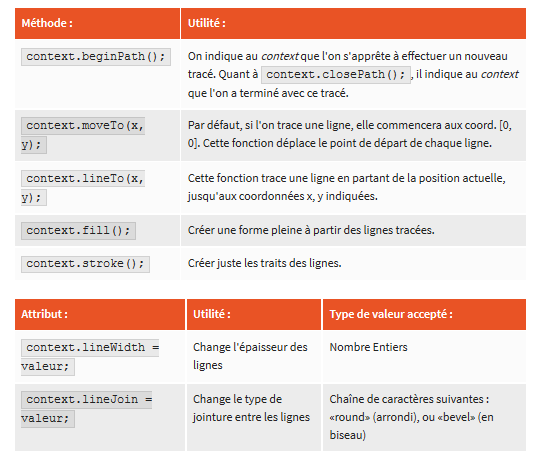Click the context.fill(); code snippet
Image resolution: width=542 pixels, height=467 pixels.
click(78, 231)
